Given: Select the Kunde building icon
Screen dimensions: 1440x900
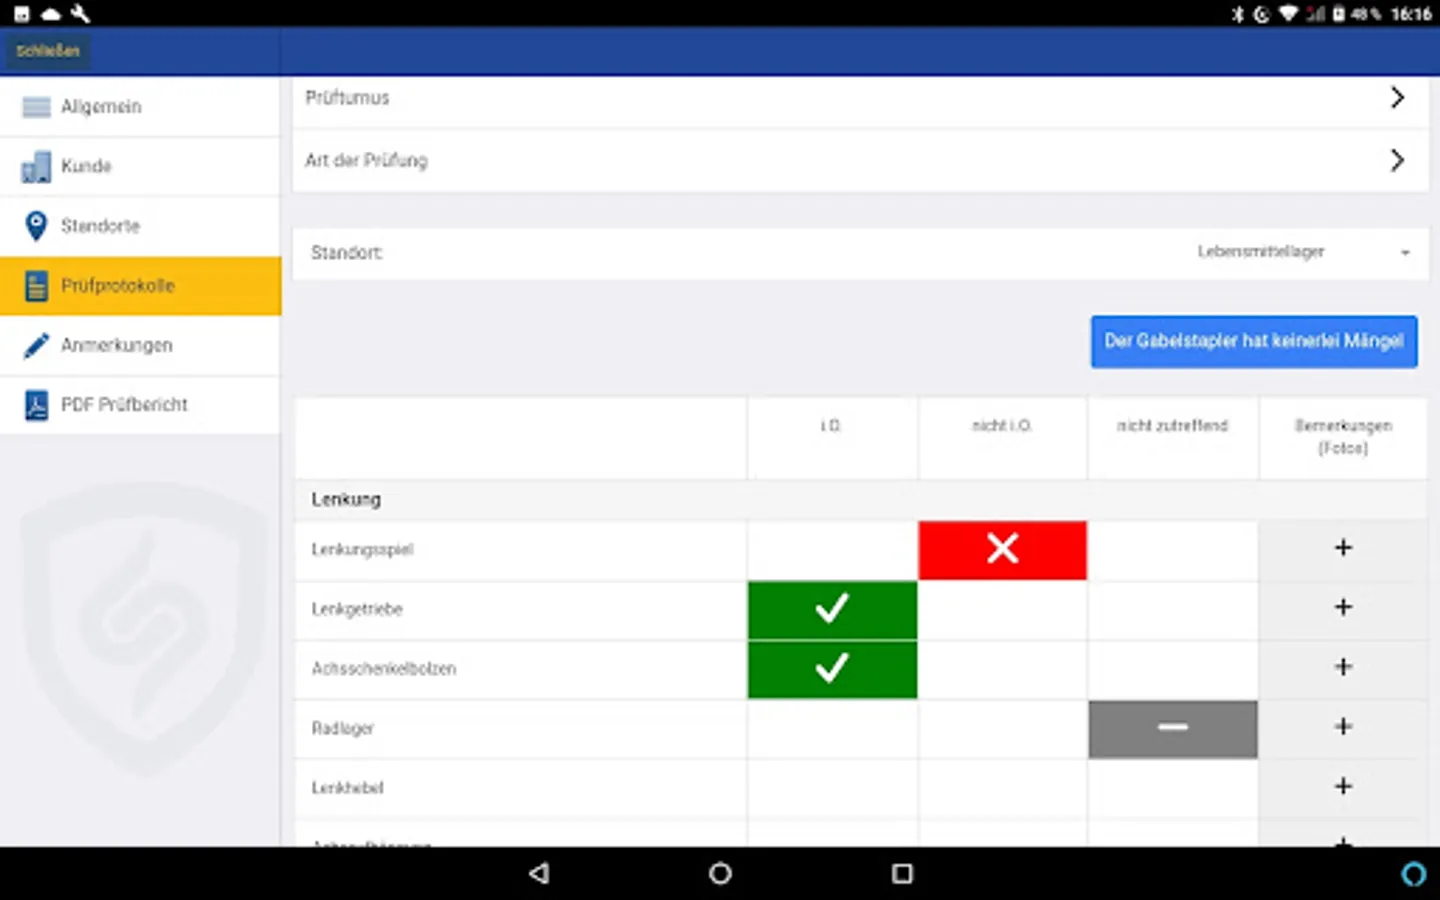Looking at the screenshot, I should 36,166.
